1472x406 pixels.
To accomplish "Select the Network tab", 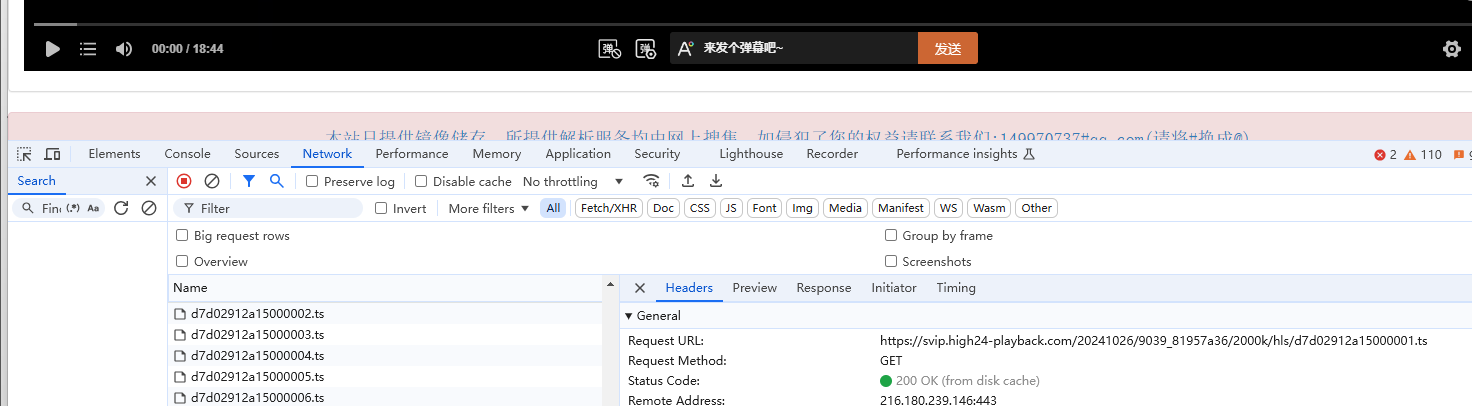I will [327, 154].
